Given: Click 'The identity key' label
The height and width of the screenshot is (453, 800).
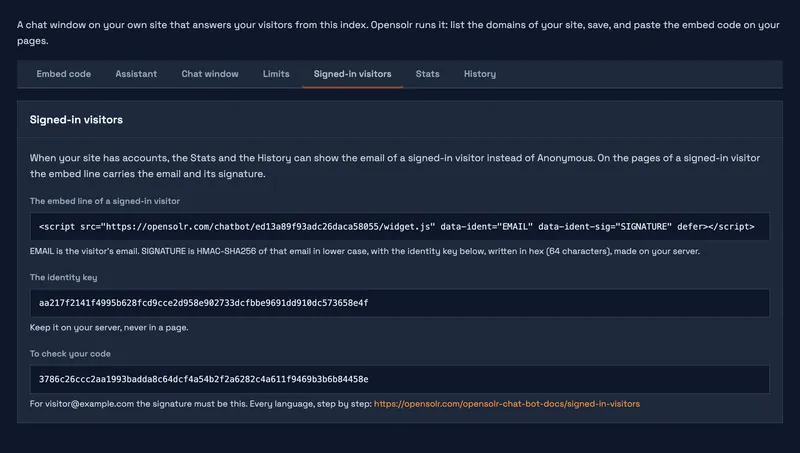Looking at the screenshot, I should click(63, 278).
